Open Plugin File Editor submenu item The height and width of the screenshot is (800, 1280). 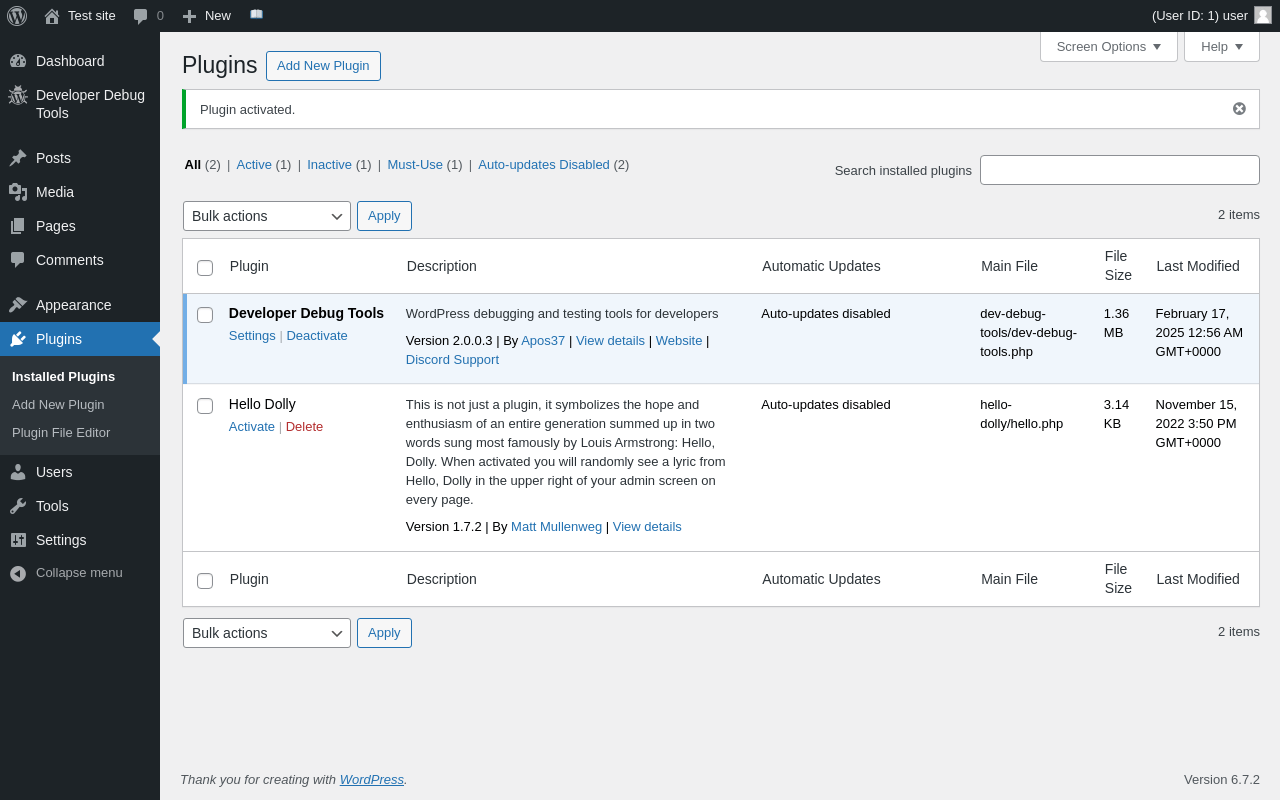click(x=61, y=433)
